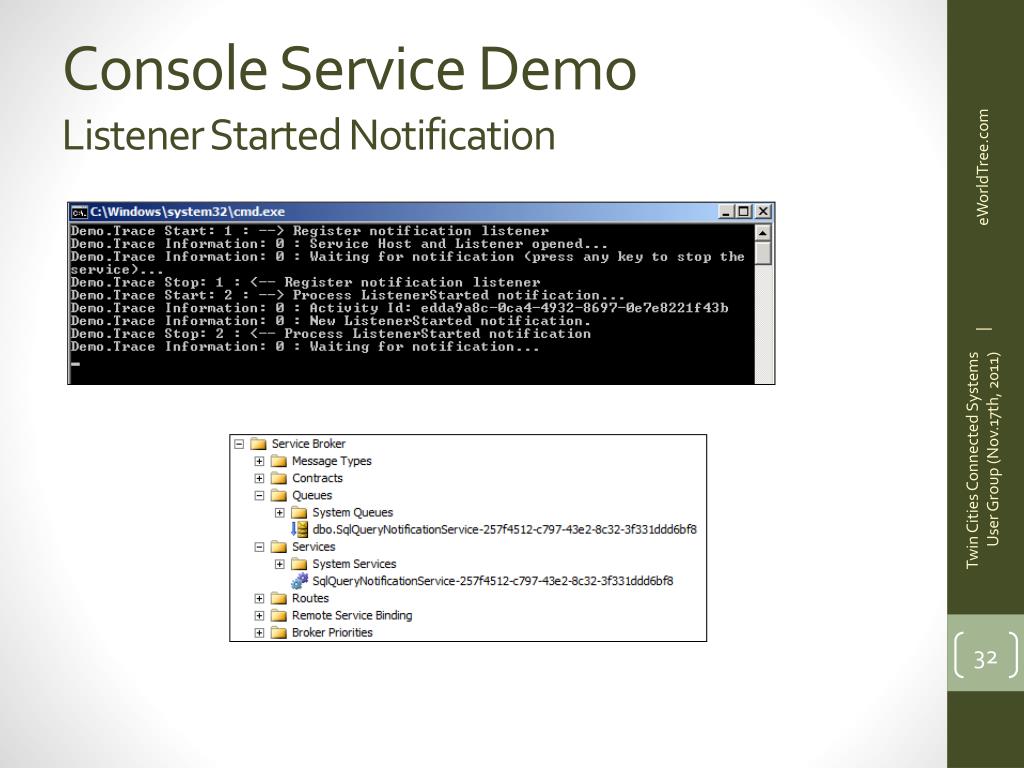This screenshot has height=768, width=1024.
Task: Expand the Contracts node
Action: pyautogui.click(x=259, y=478)
